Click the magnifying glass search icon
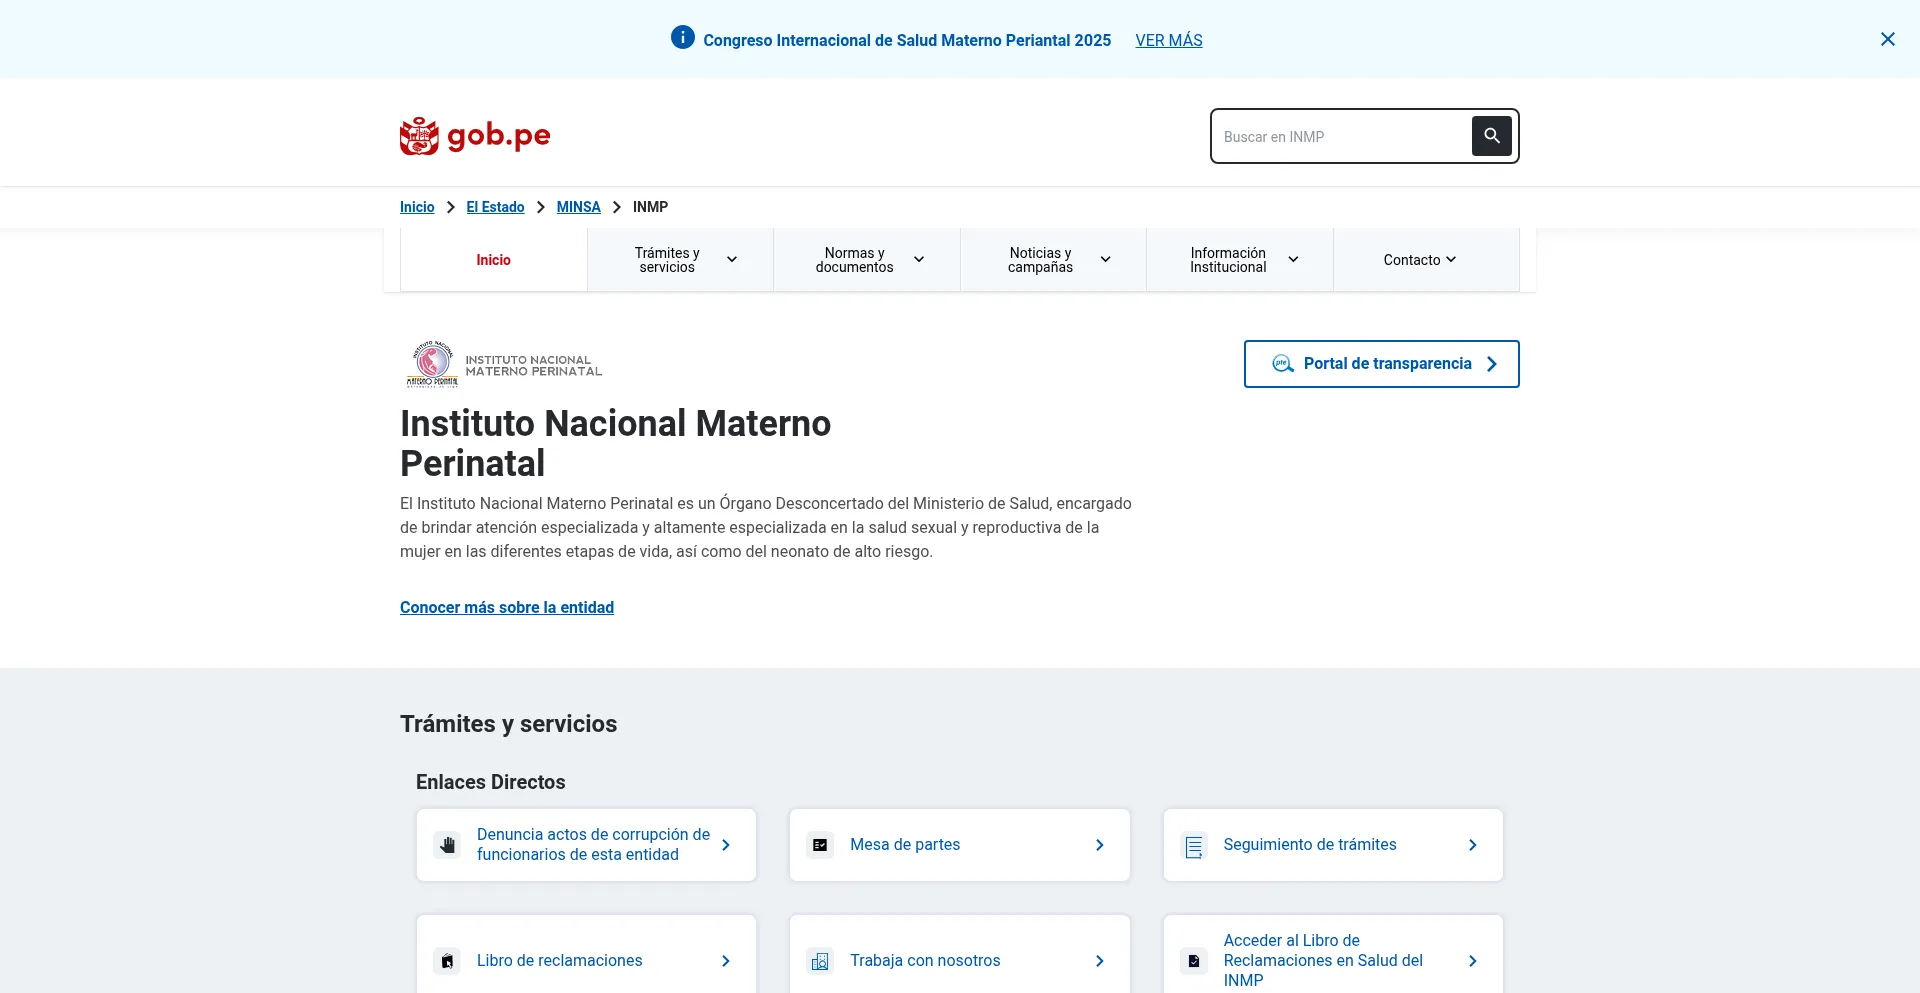This screenshot has height=993, width=1920. tap(1491, 136)
